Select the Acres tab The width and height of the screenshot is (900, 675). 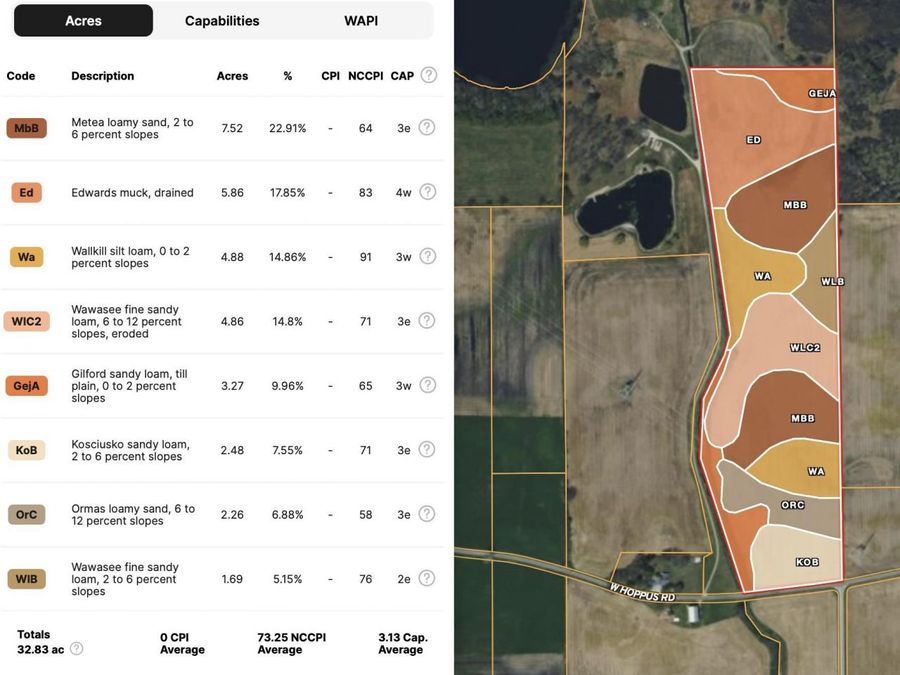coord(83,21)
